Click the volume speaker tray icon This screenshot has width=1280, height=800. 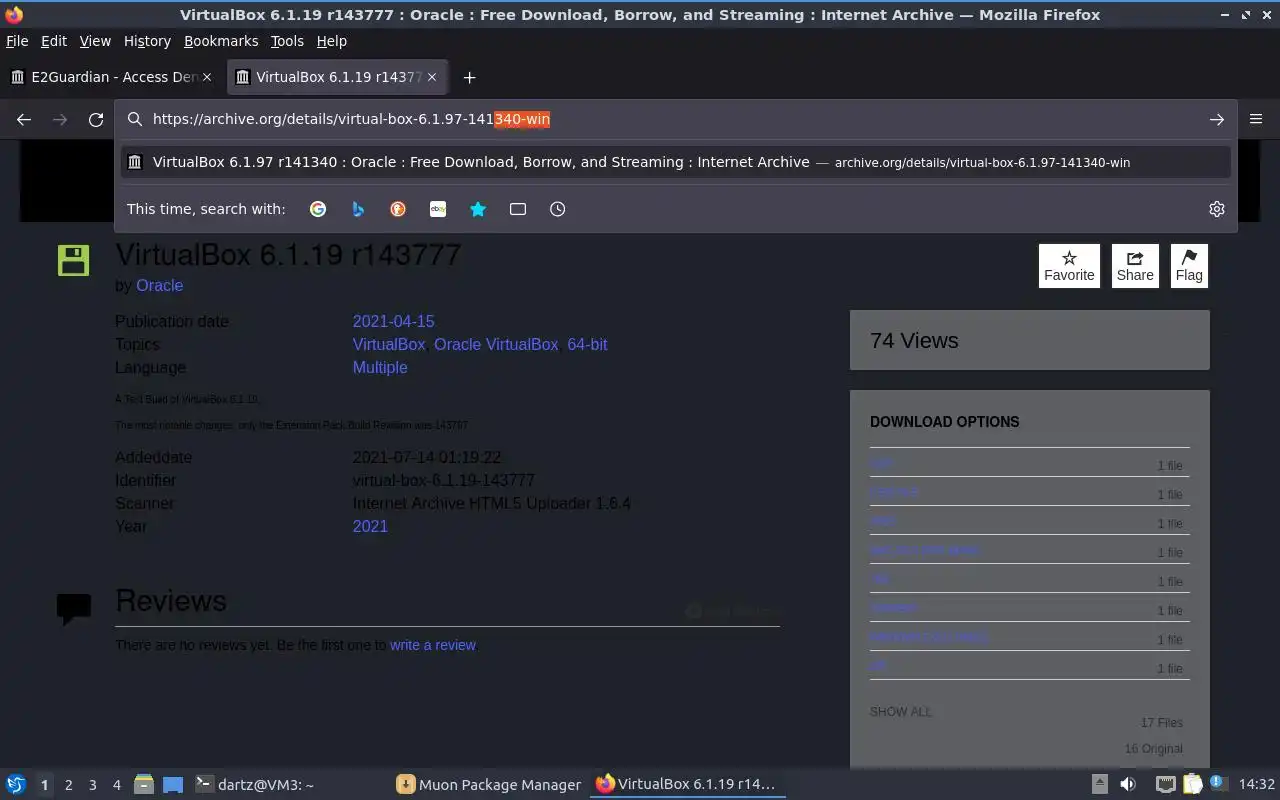(1128, 784)
